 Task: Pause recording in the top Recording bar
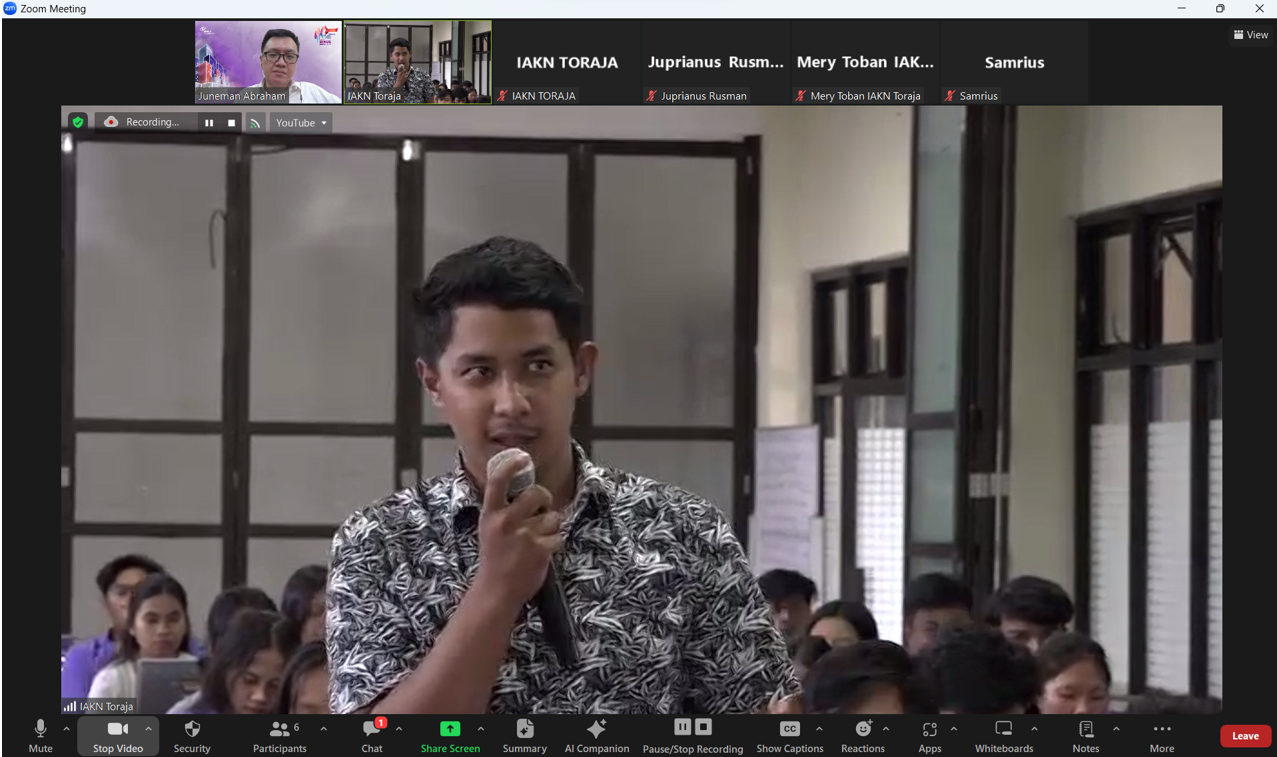pyautogui.click(x=209, y=123)
